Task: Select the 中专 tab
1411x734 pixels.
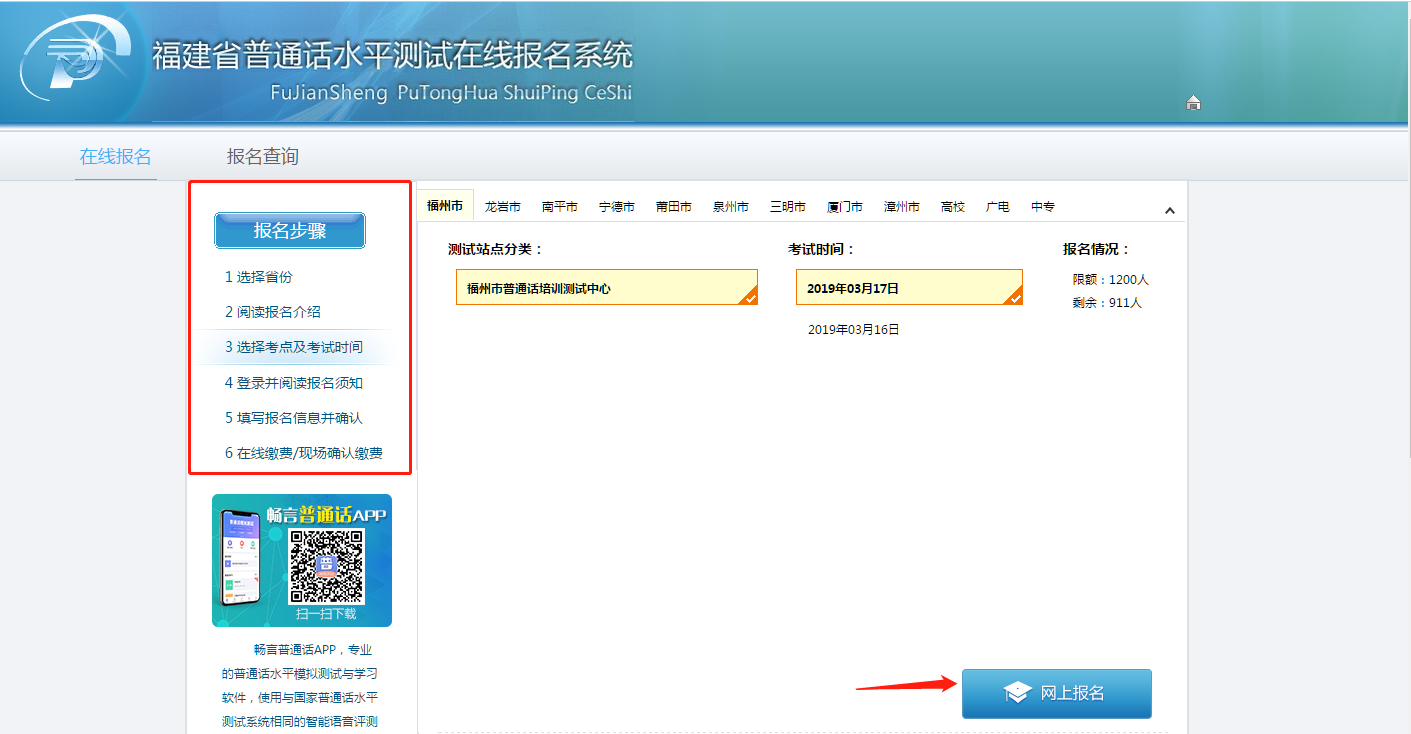Action: click(x=1043, y=207)
